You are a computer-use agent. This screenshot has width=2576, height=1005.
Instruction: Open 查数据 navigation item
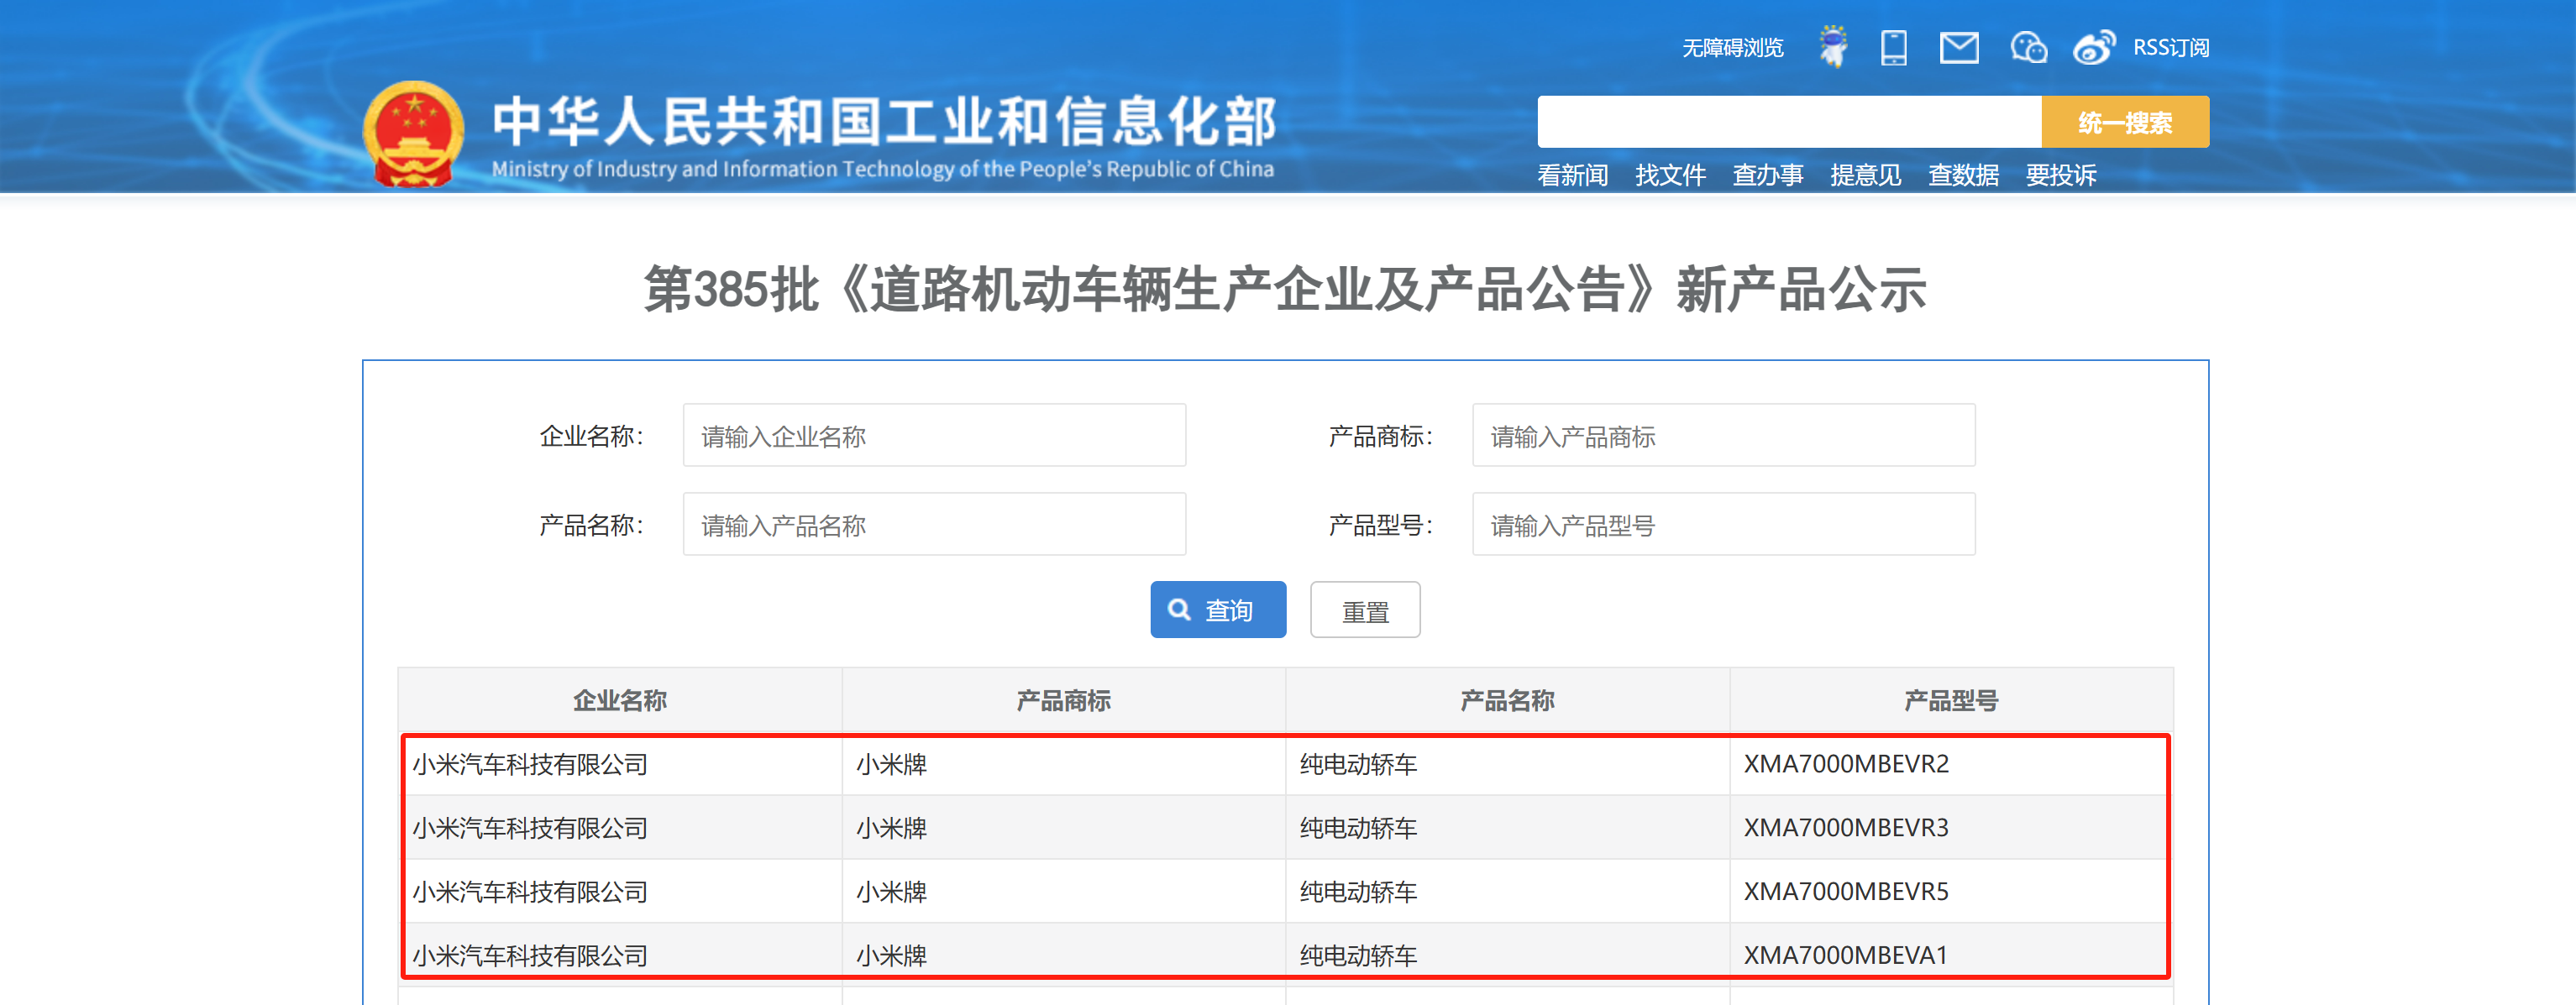point(1963,175)
